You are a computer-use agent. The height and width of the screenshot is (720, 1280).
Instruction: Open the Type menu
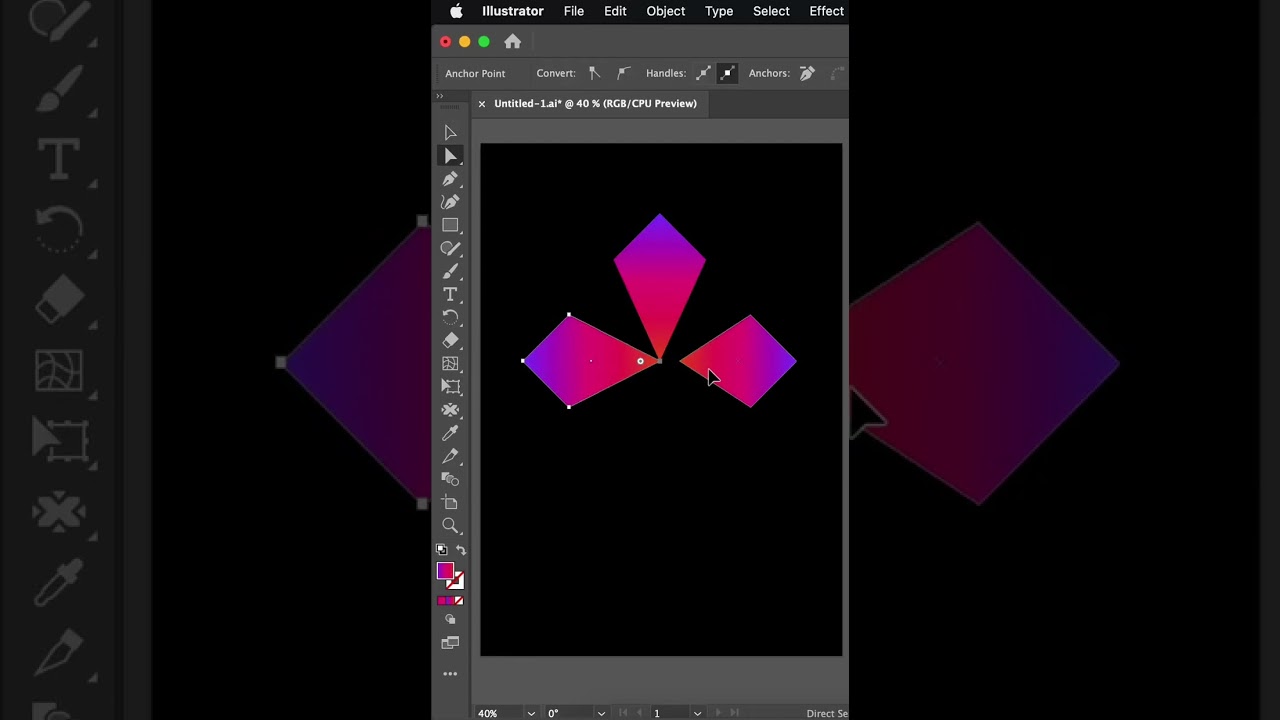click(x=719, y=11)
